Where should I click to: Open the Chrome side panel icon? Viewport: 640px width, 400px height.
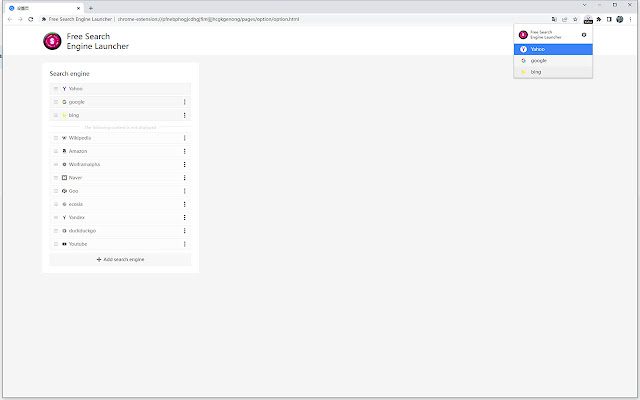[x=609, y=19]
